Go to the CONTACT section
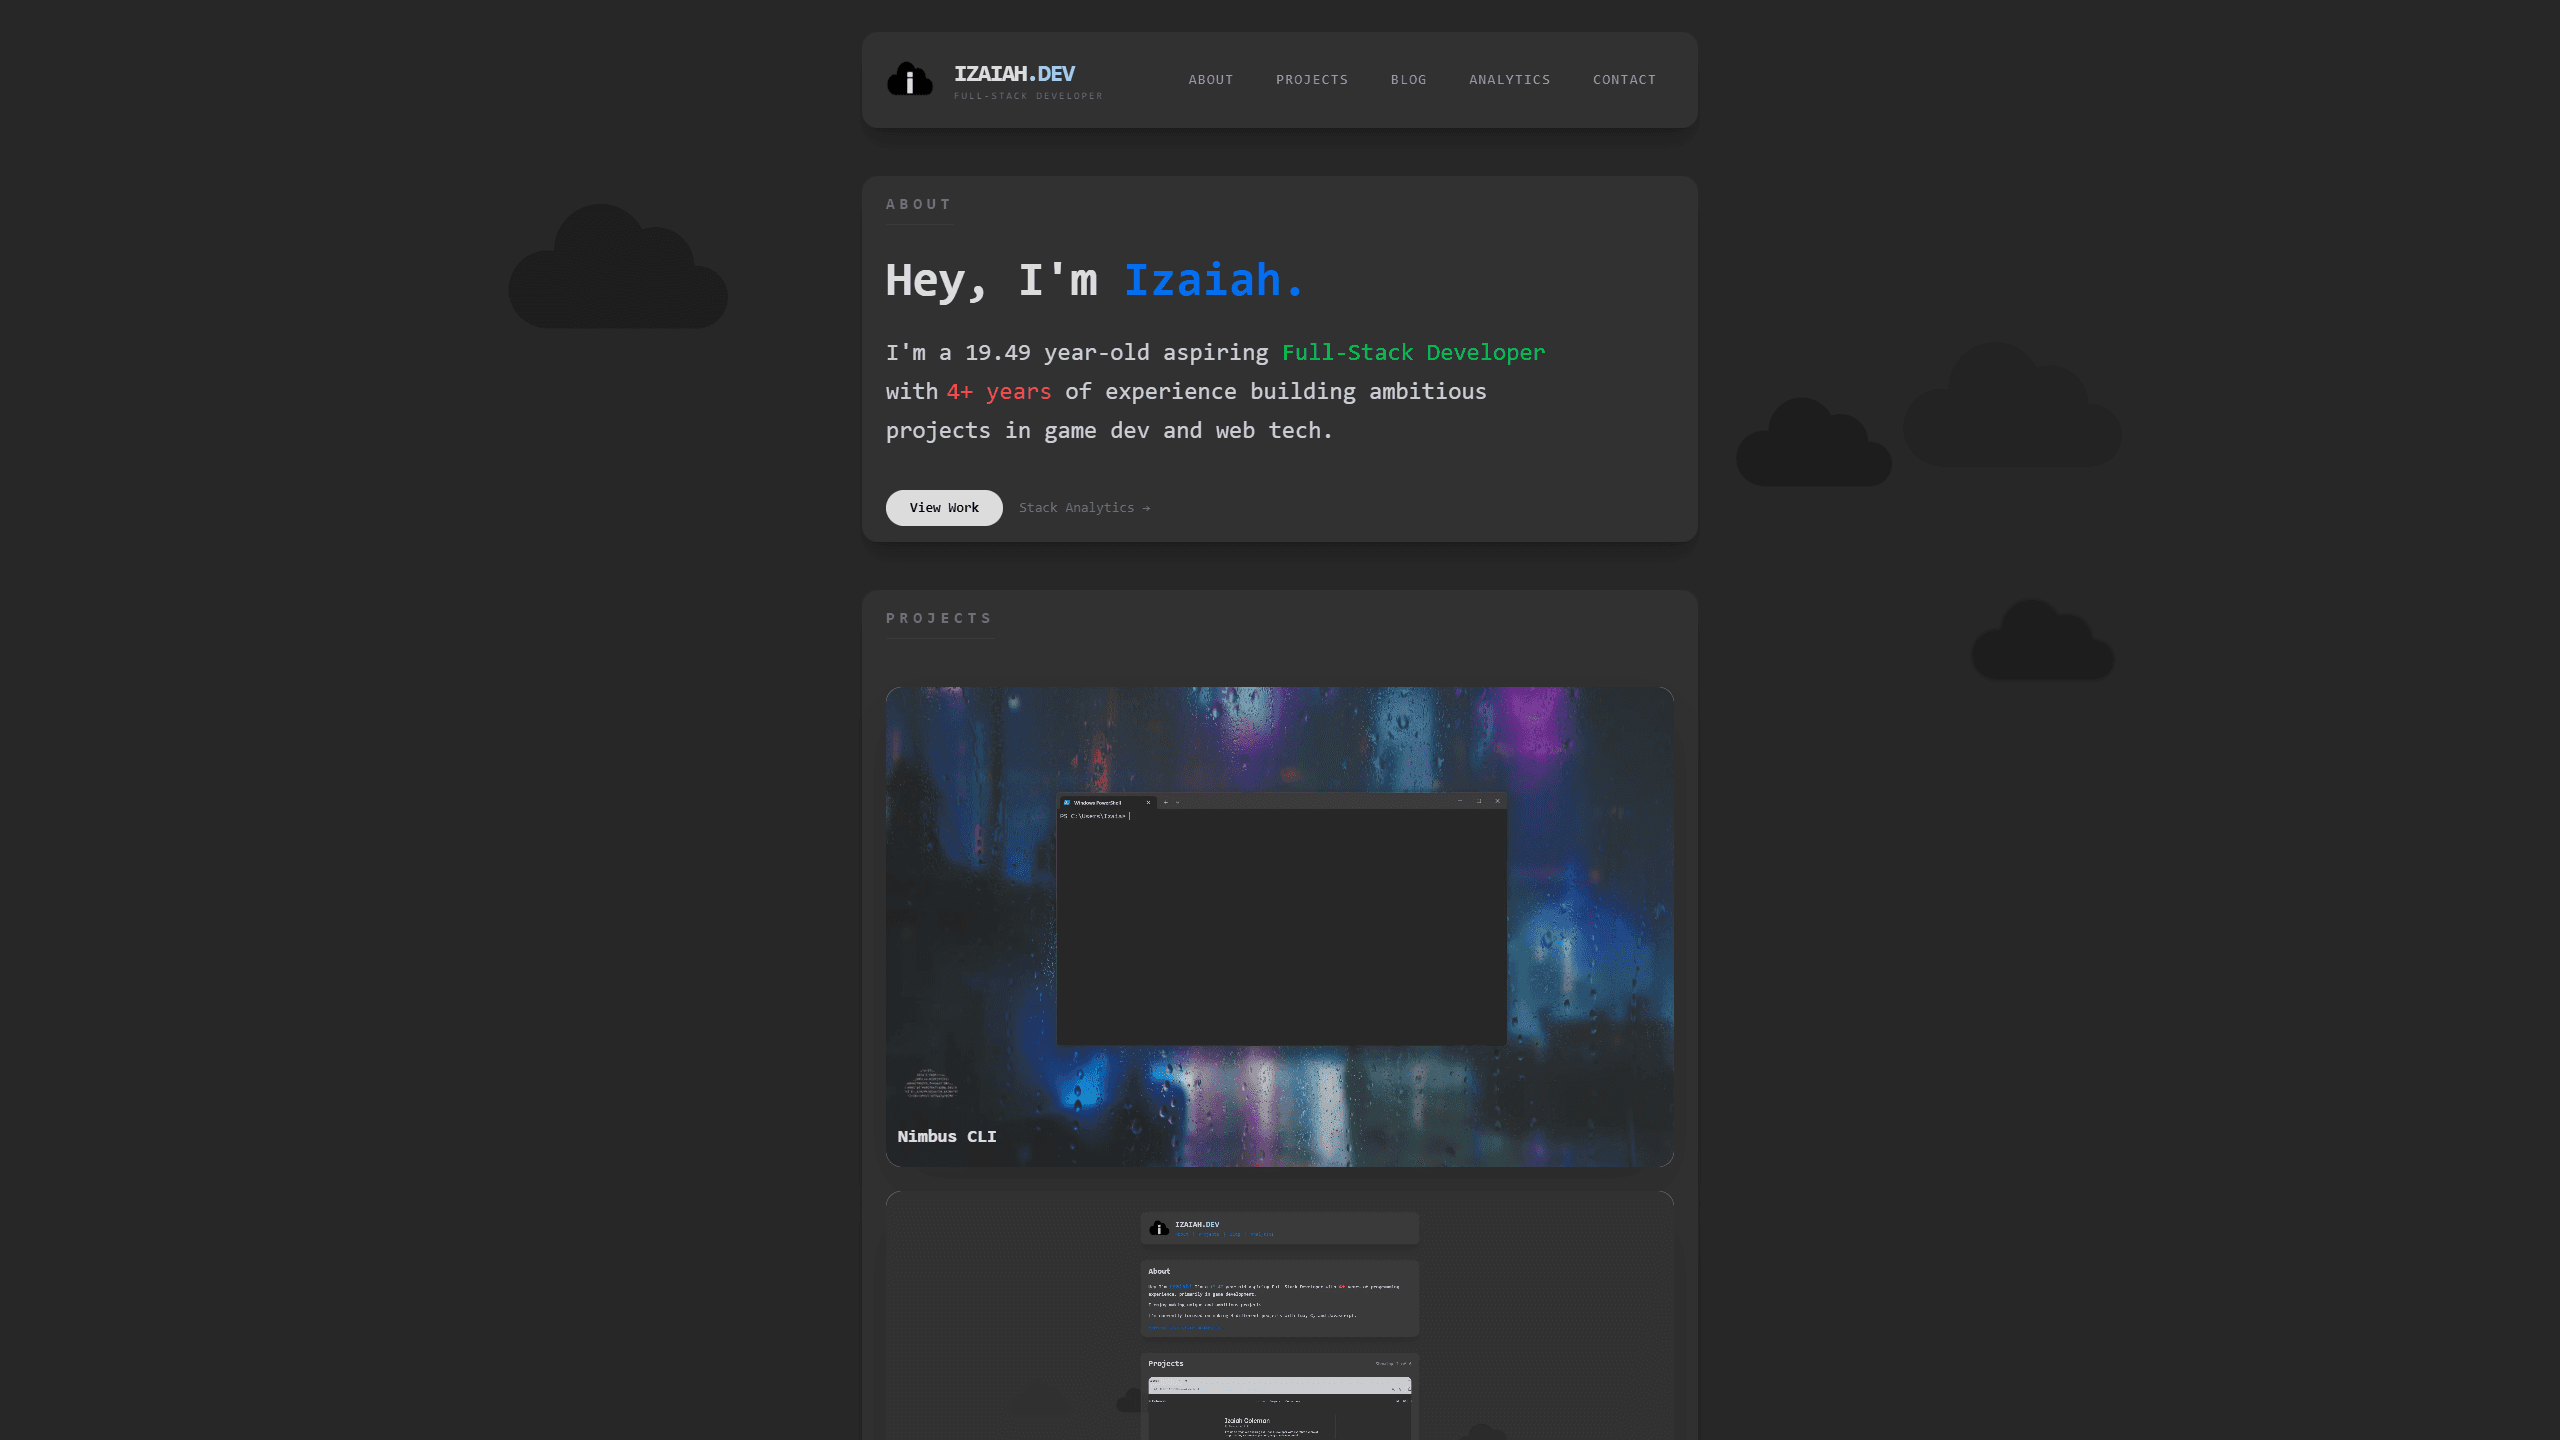The width and height of the screenshot is (2560, 1440). (1624, 80)
